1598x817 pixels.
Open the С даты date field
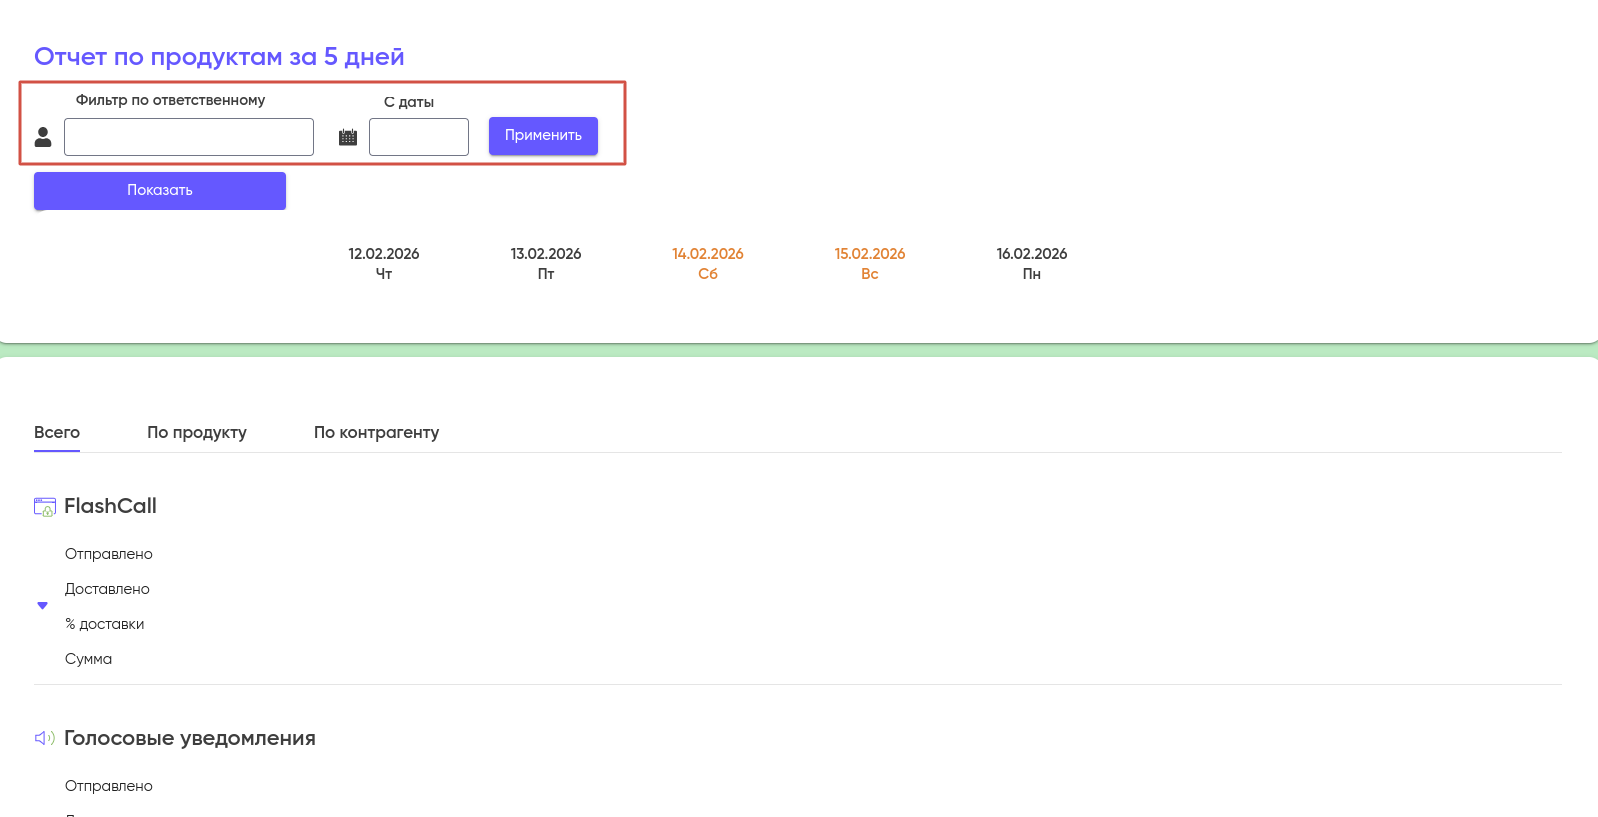point(418,137)
